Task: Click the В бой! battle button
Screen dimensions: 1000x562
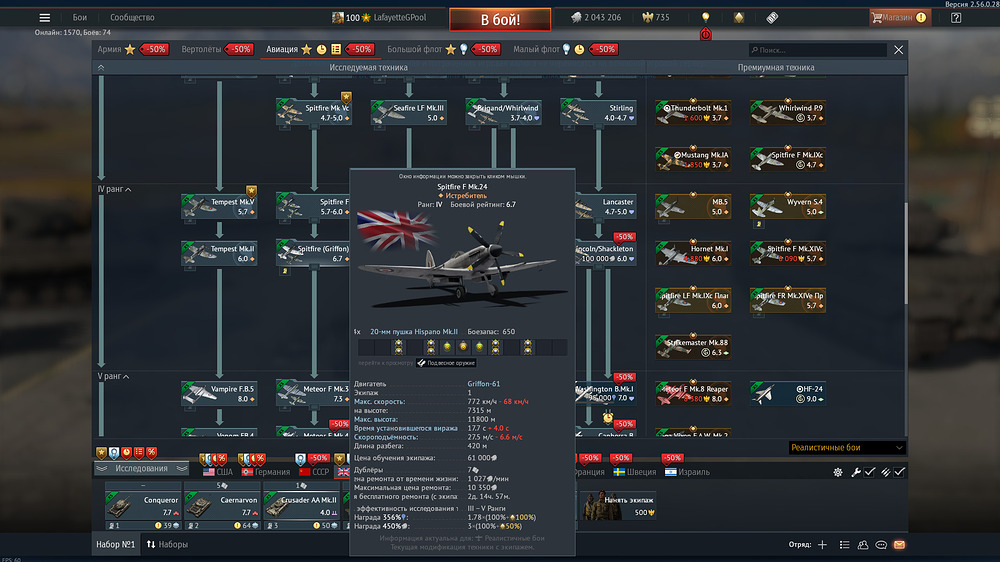Action: pos(500,20)
